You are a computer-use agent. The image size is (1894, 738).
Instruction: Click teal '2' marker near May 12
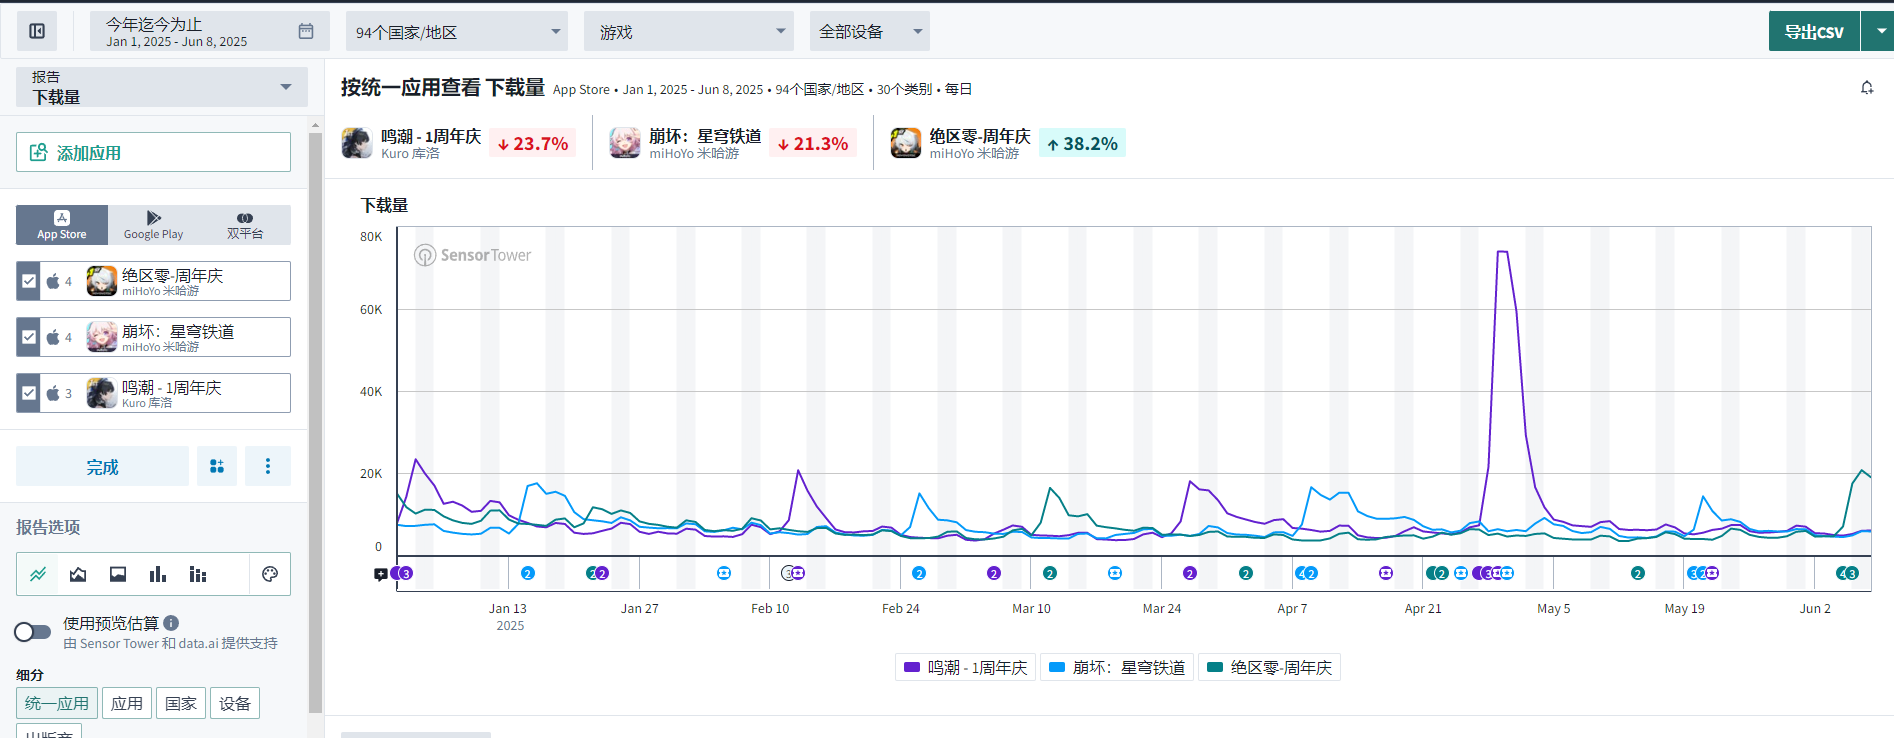click(x=1638, y=573)
